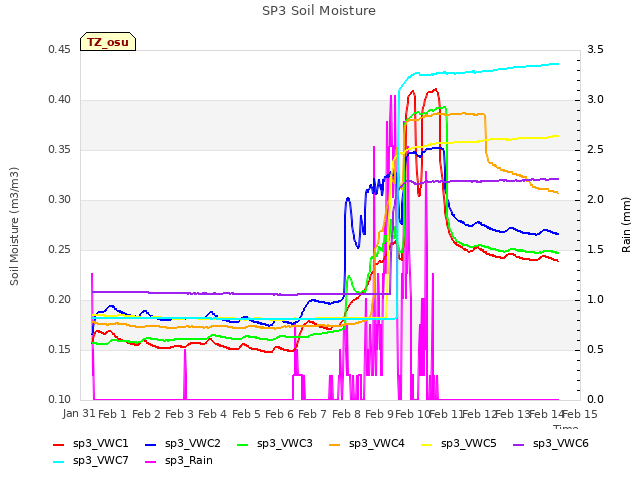
Task: Click the 0.35 soil moisture tick label
Action: click(x=59, y=149)
